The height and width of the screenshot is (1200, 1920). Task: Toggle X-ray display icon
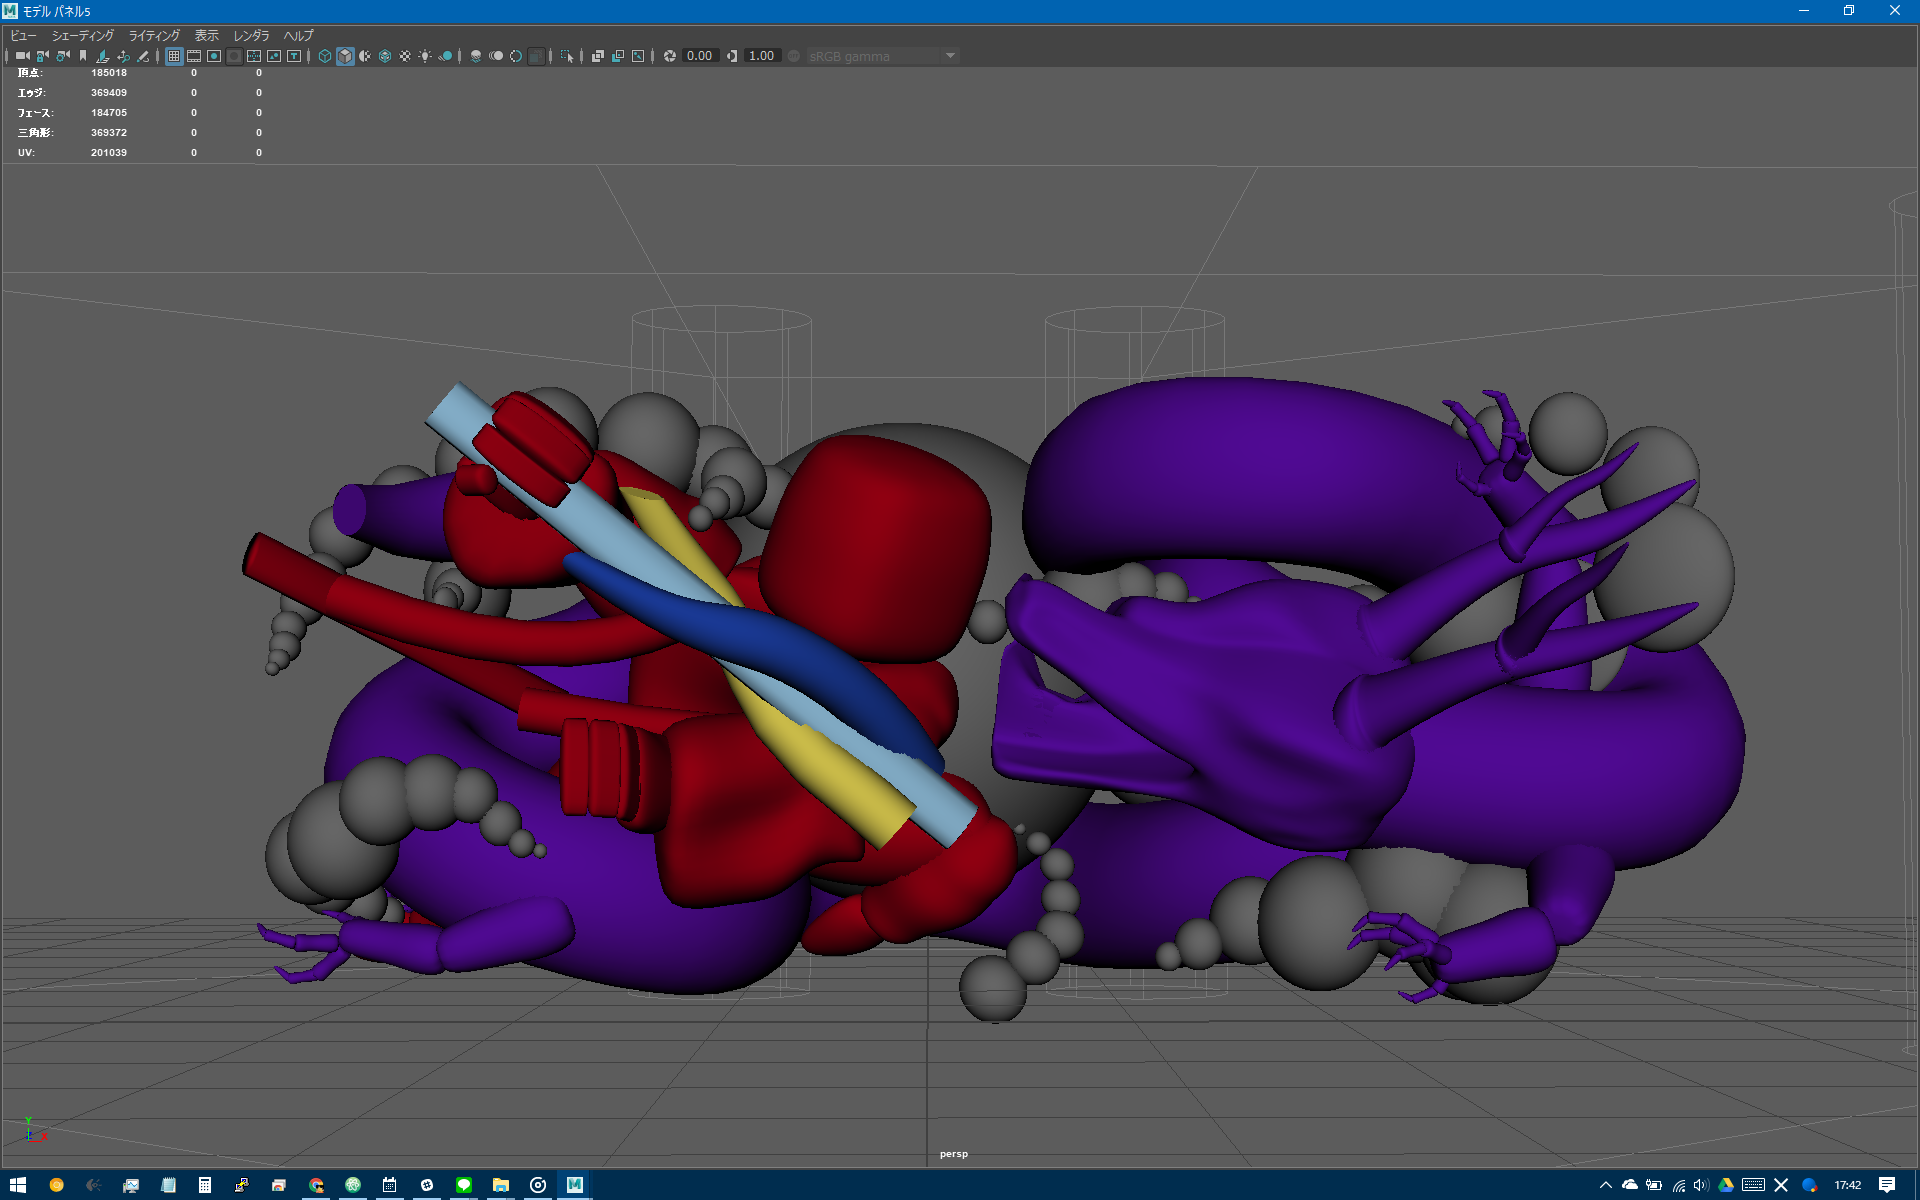coord(597,56)
